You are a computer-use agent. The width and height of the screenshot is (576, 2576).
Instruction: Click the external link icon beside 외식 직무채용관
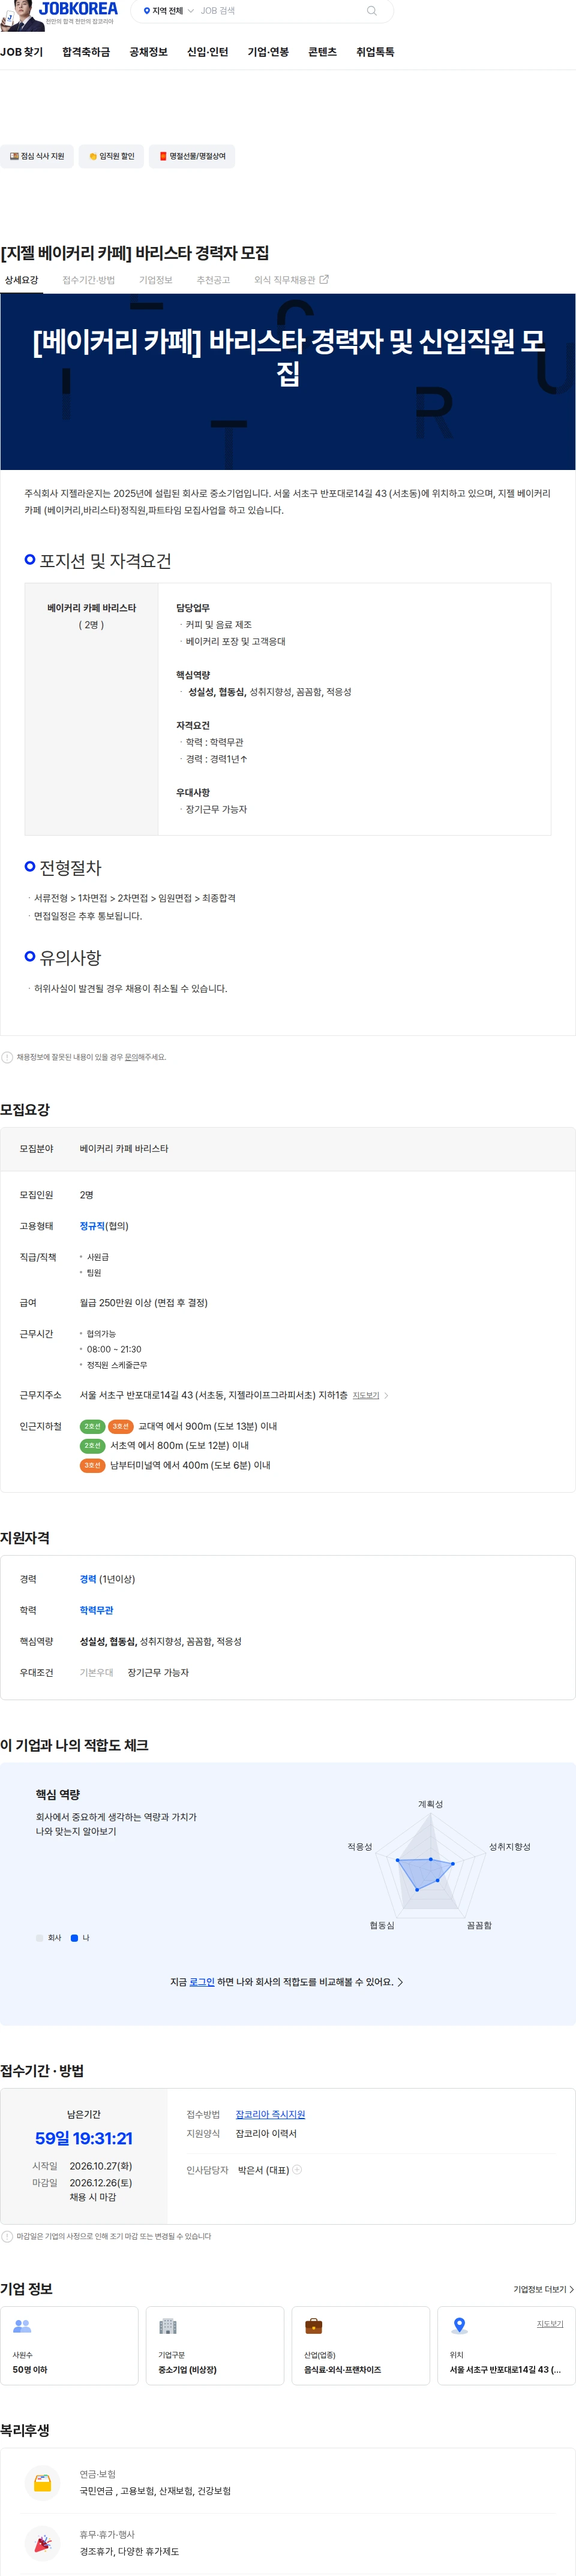point(324,280)
